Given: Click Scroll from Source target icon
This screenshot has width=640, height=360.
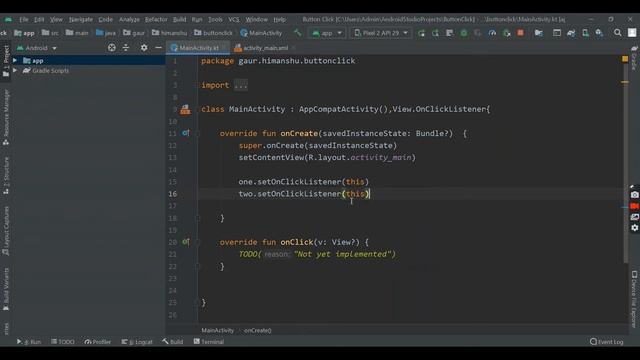Looking at the screenshot, I should click(x=111, y=48).
